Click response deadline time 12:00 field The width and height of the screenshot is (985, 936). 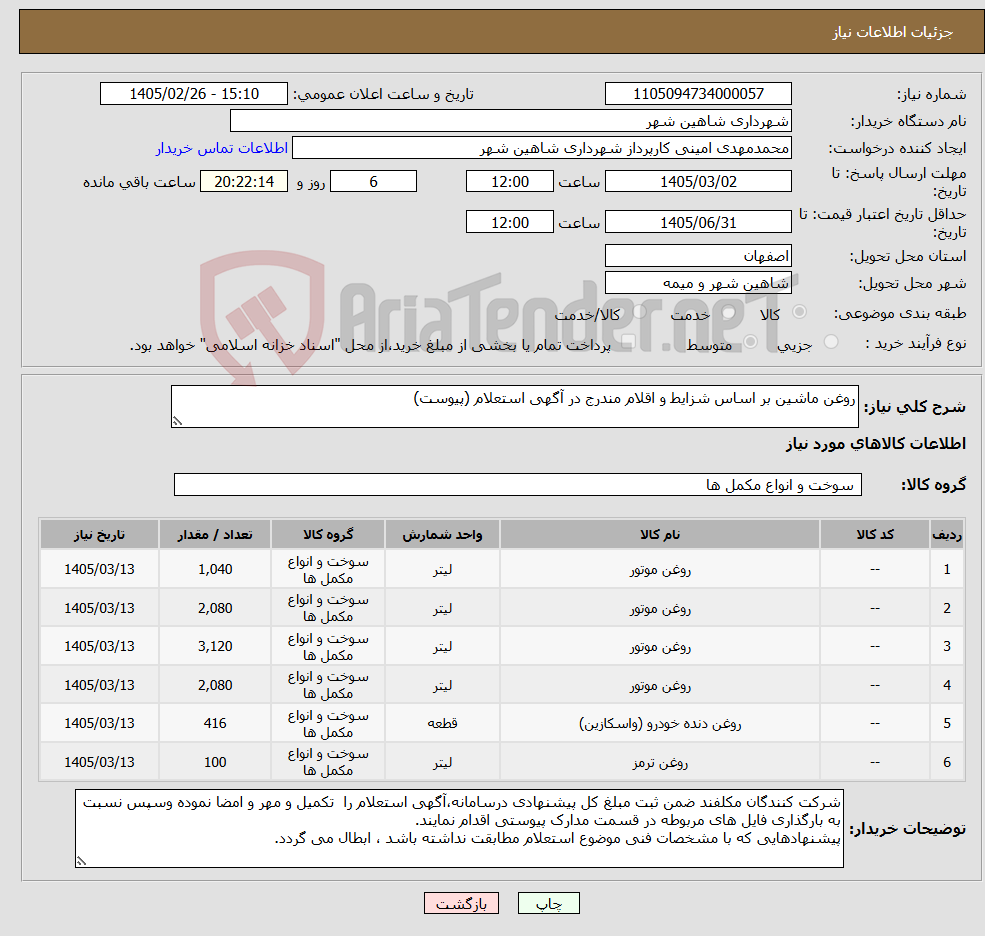tap(509, 182)
